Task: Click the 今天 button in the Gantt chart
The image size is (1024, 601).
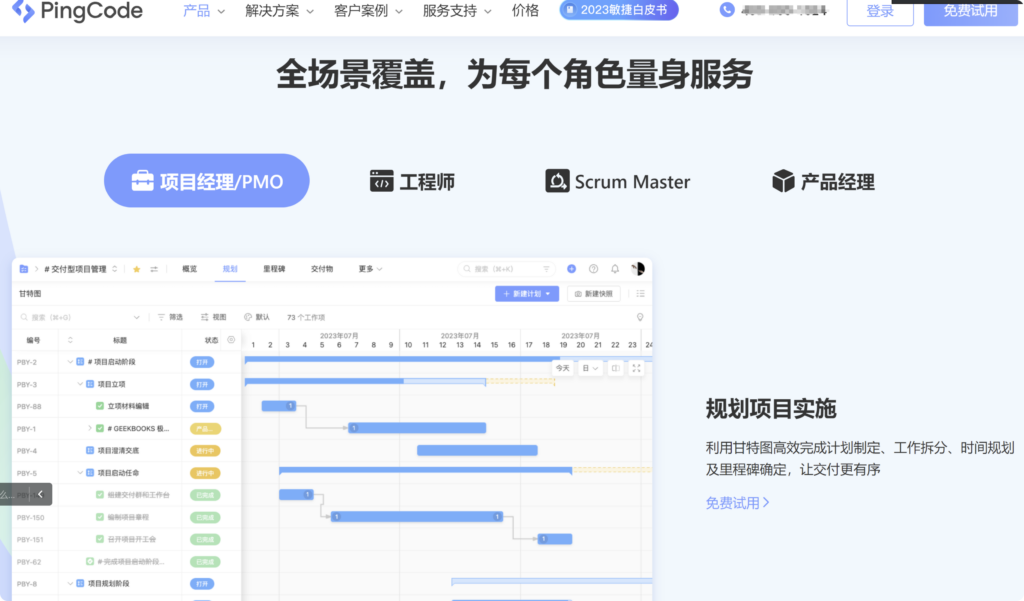Action: (562, 368)
